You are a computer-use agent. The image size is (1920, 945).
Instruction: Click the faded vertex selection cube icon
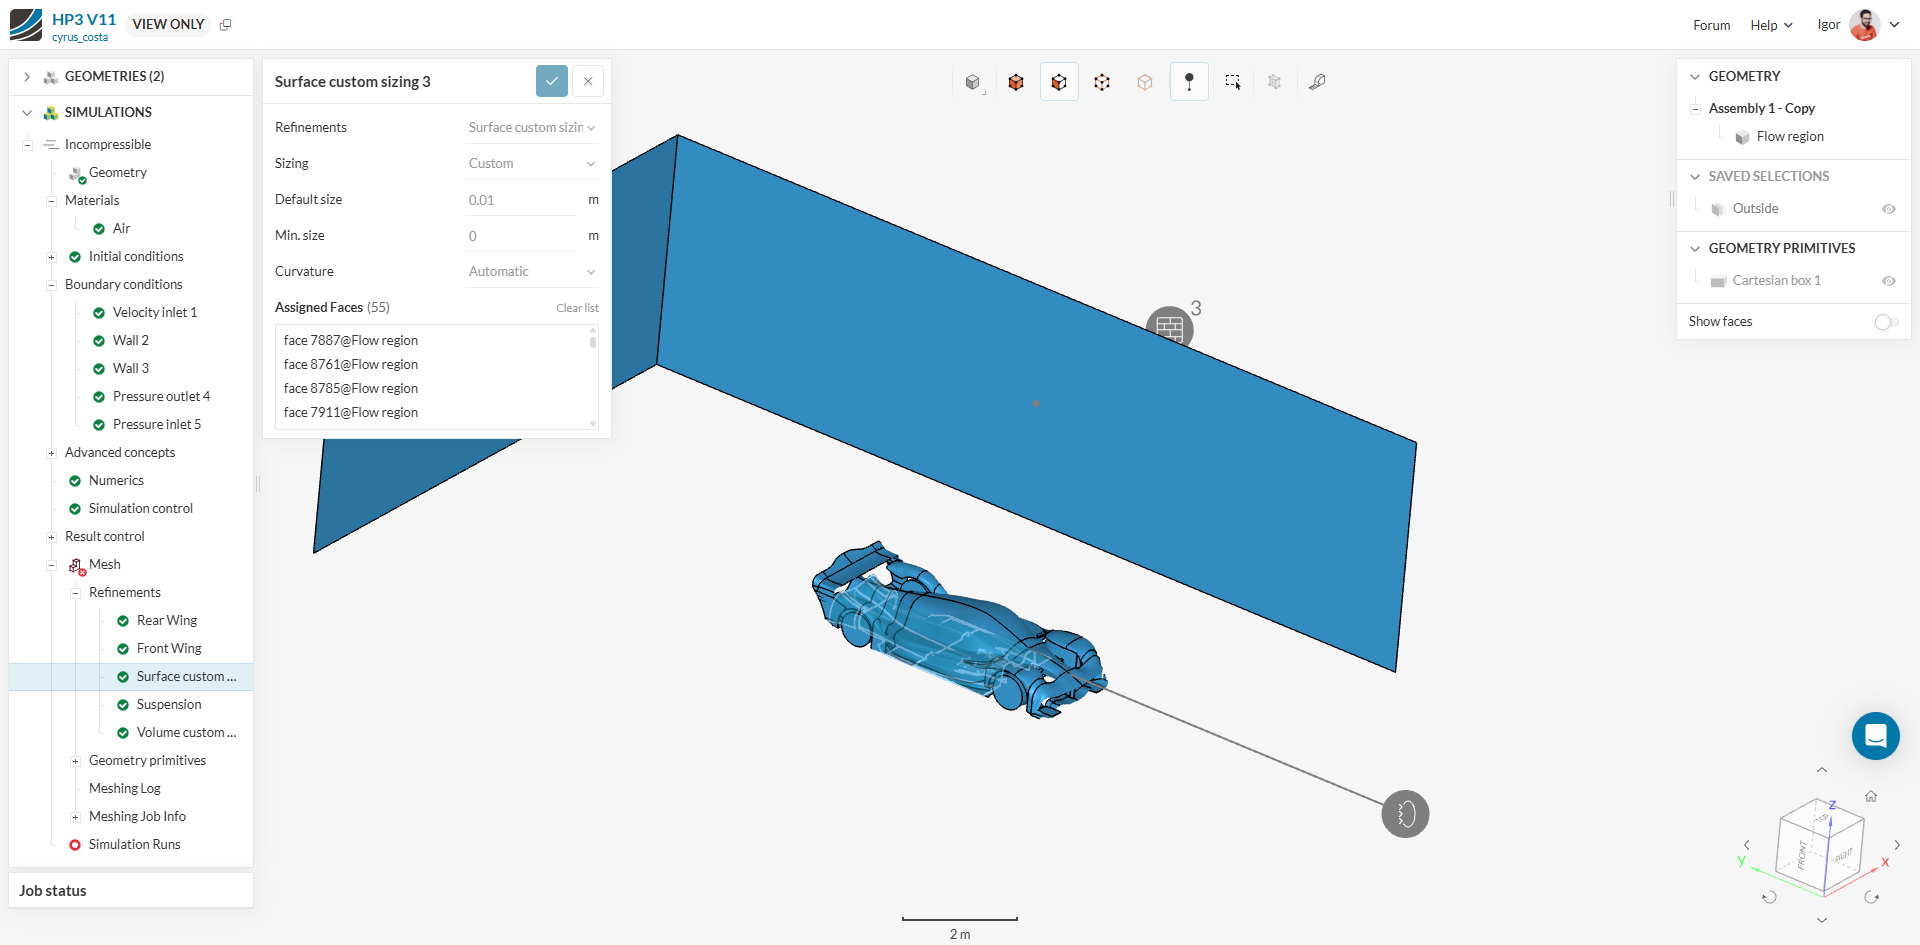1145,82
